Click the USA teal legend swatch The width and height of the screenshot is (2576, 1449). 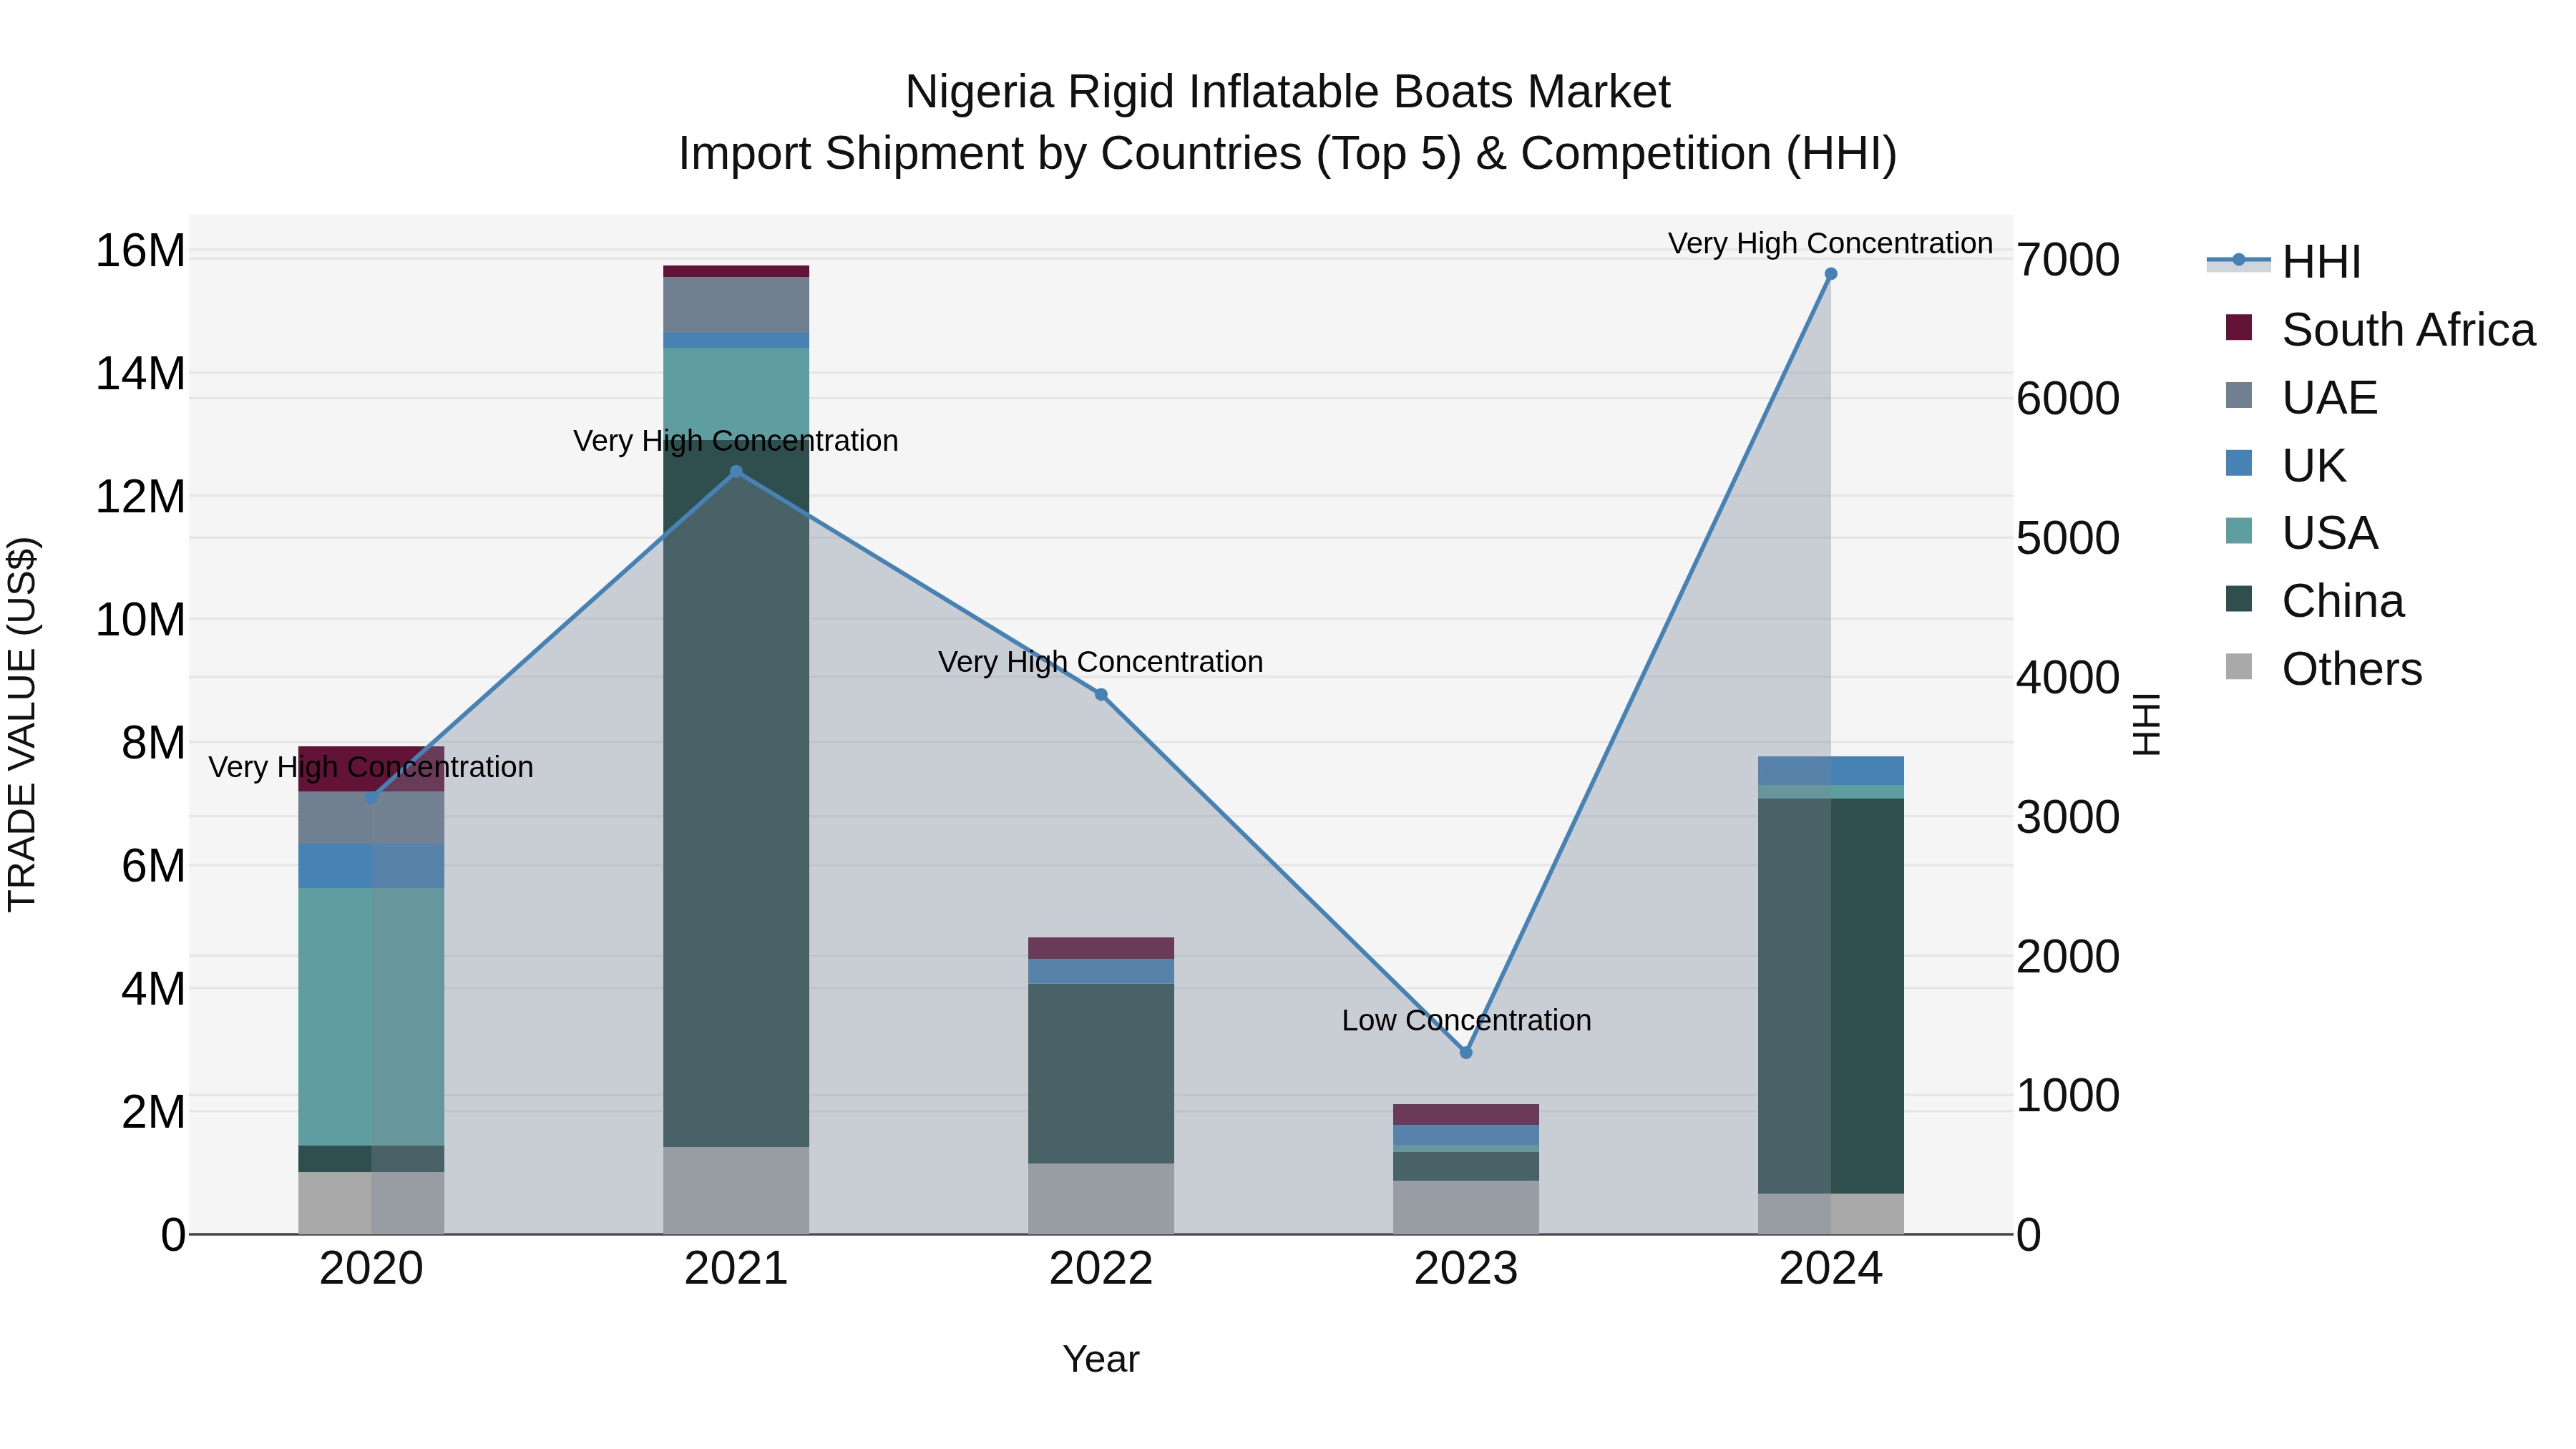(x=2239, y=531)
